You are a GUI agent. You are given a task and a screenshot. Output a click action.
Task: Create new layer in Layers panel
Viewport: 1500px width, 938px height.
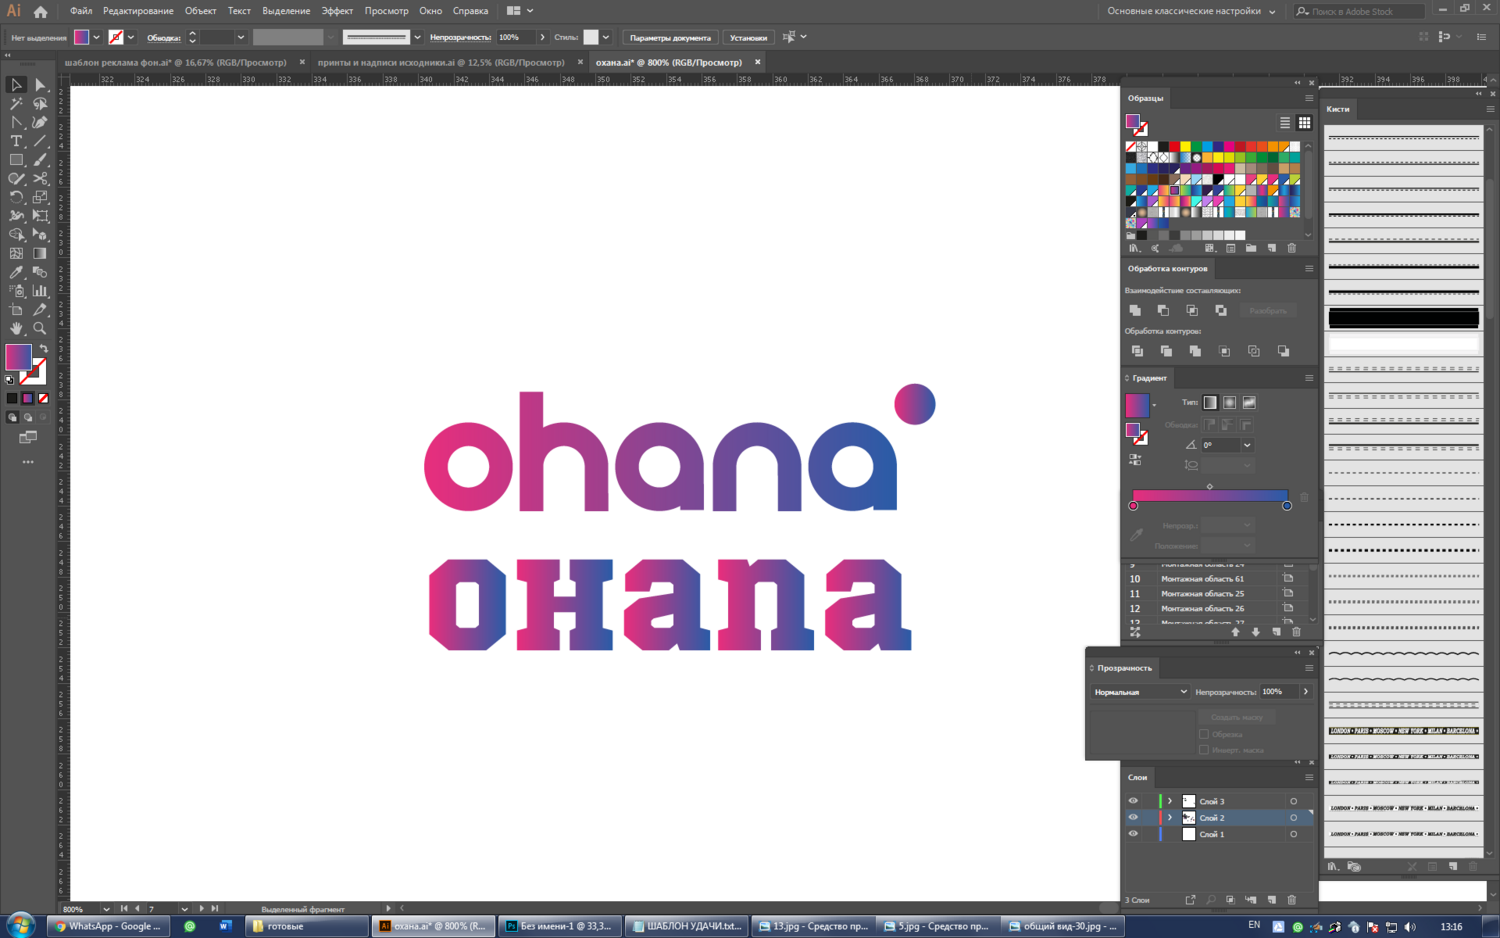tap(1272, 900)
